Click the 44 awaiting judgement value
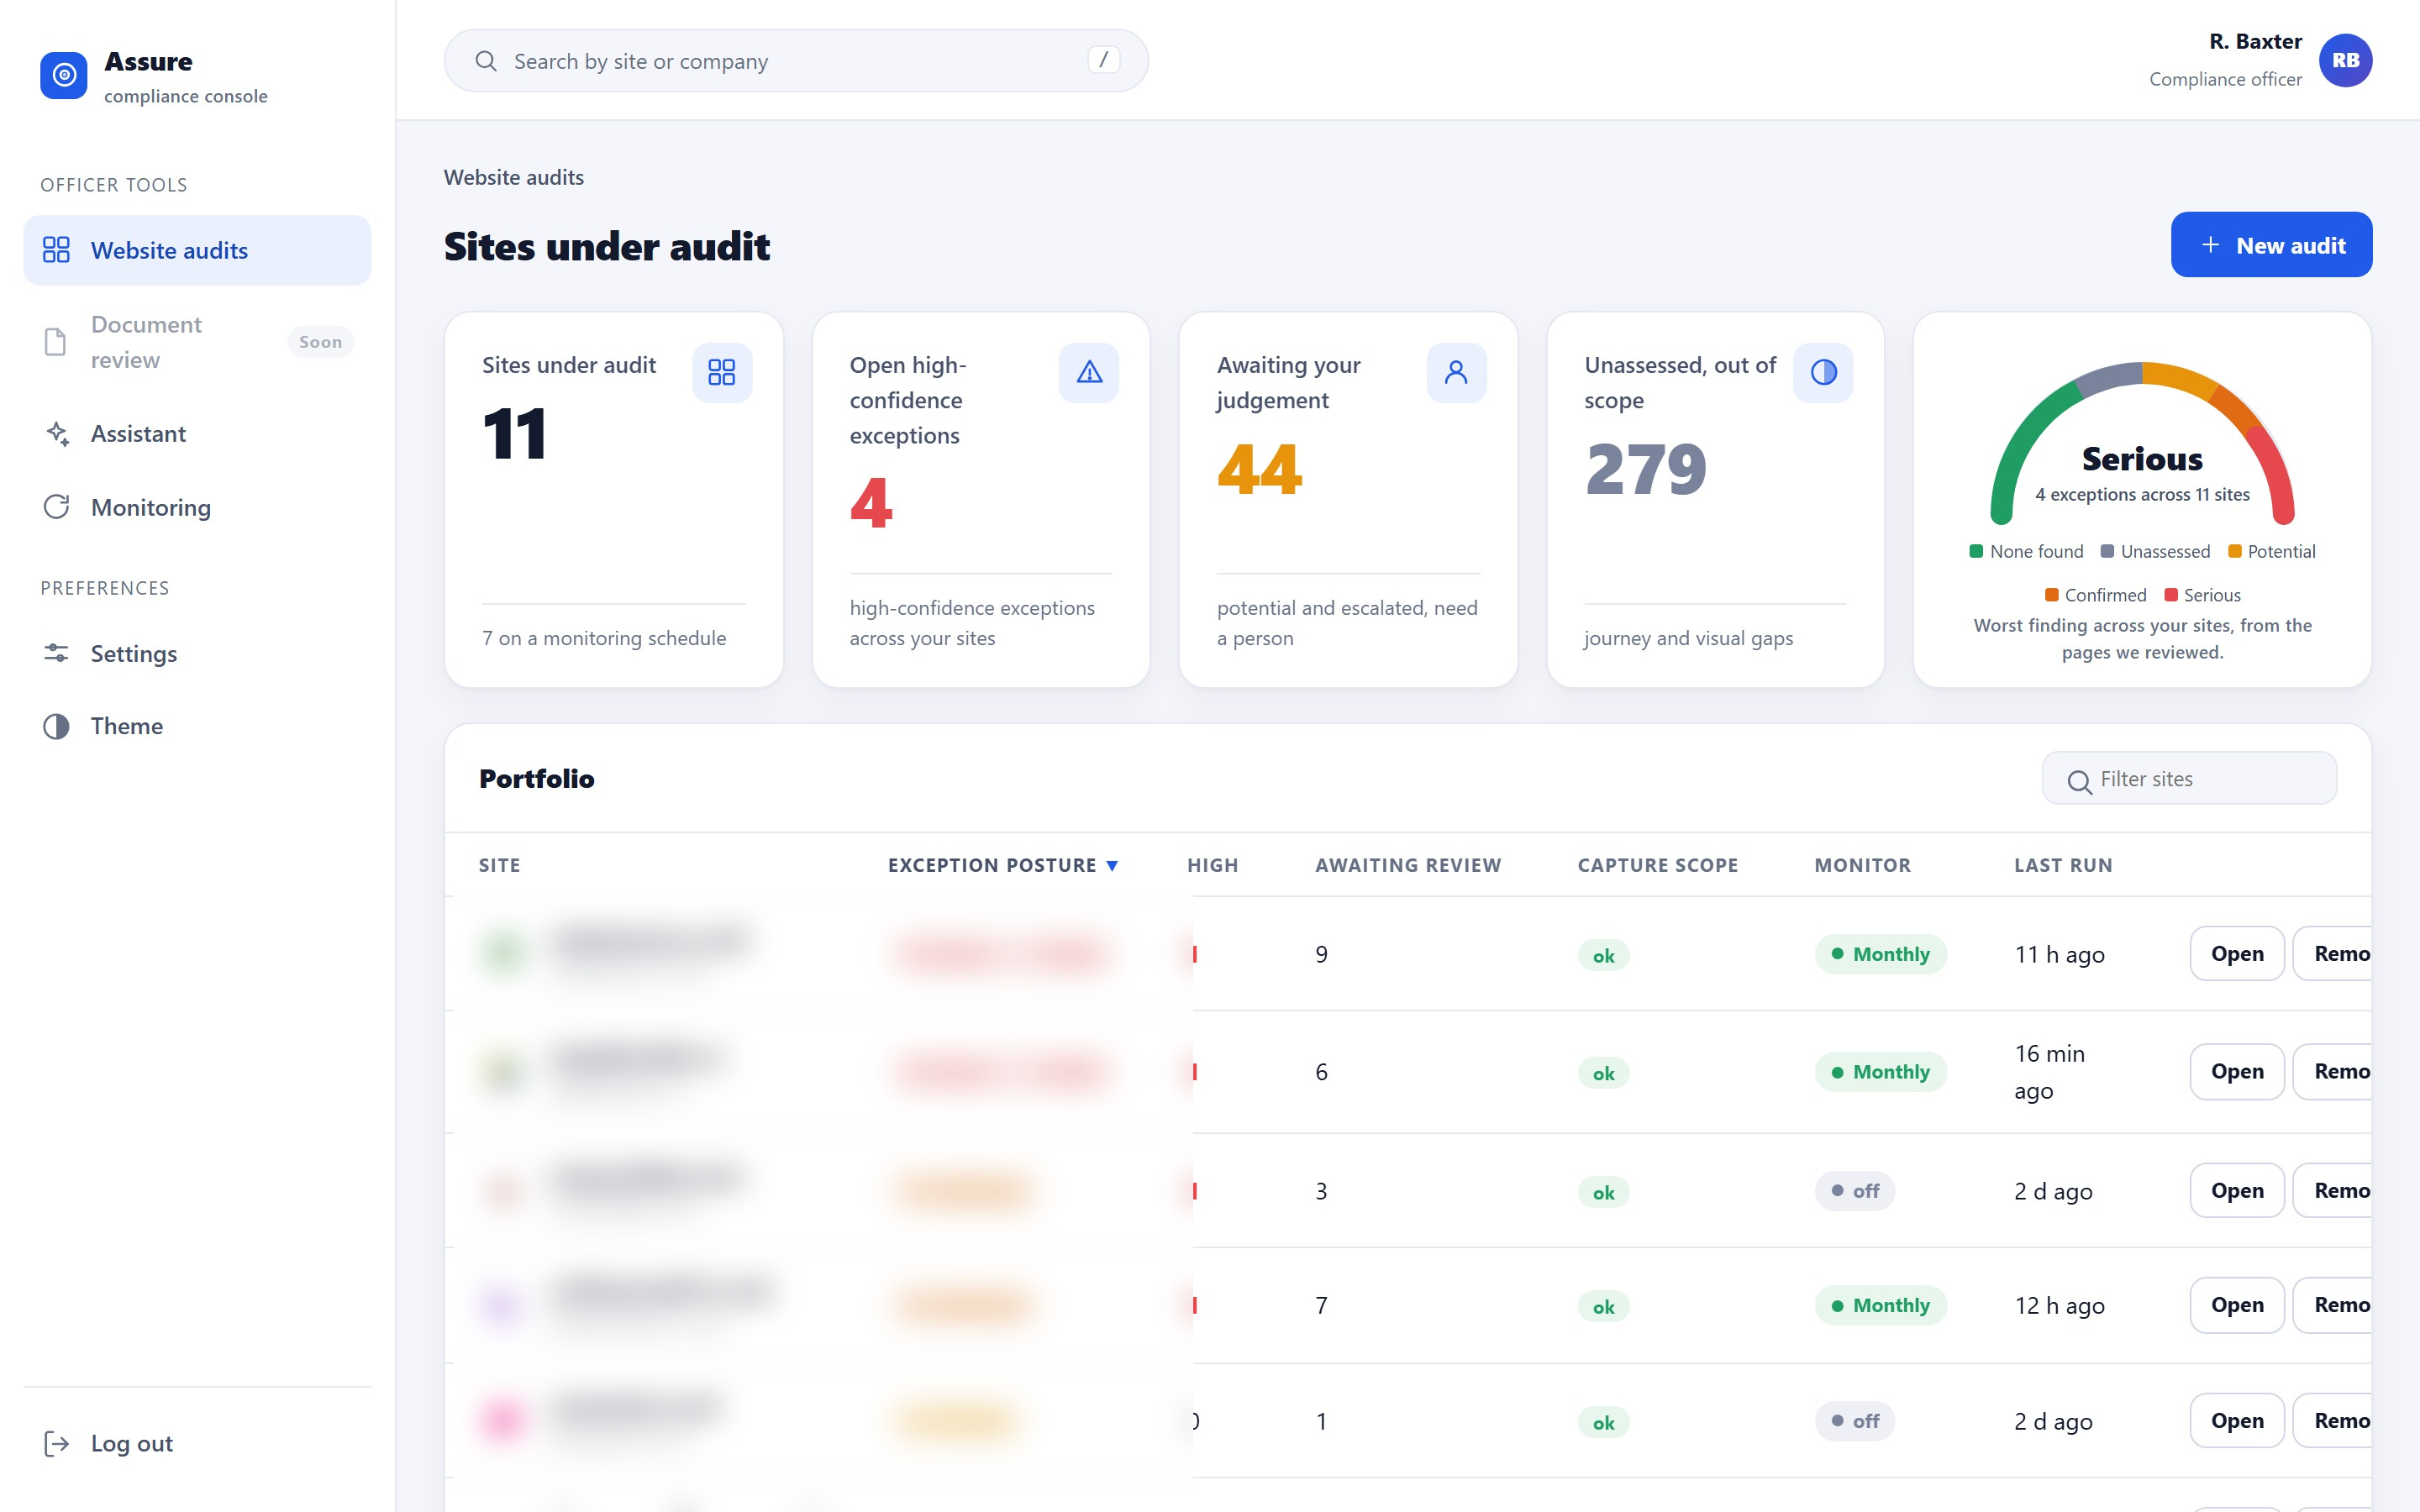Viewport: 2420px width, 1512px height. (1260, 469)
